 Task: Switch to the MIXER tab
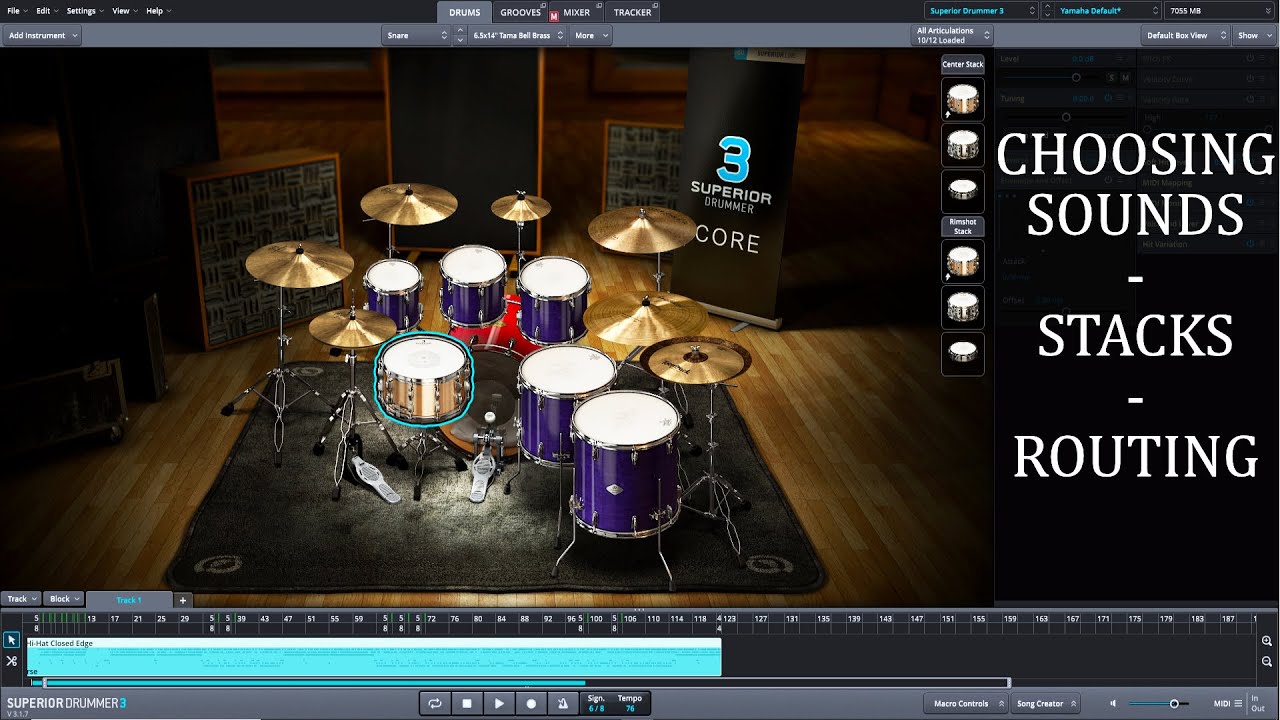click(x=577, y=12)
